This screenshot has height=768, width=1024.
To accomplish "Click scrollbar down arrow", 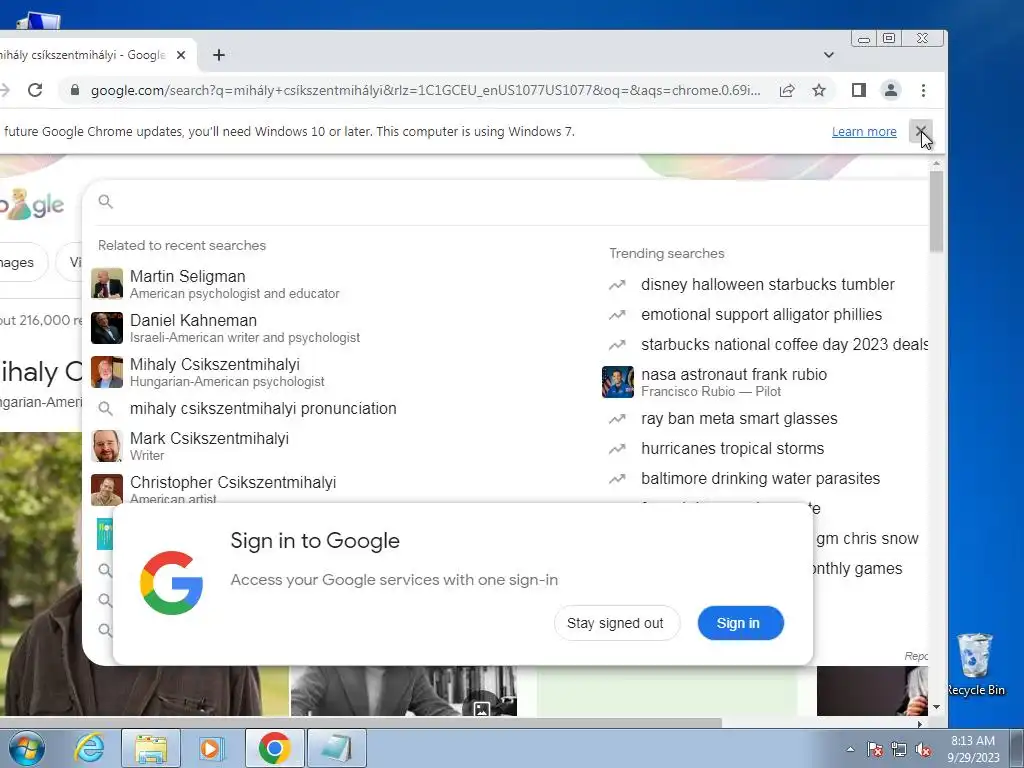I will [936, 707].
